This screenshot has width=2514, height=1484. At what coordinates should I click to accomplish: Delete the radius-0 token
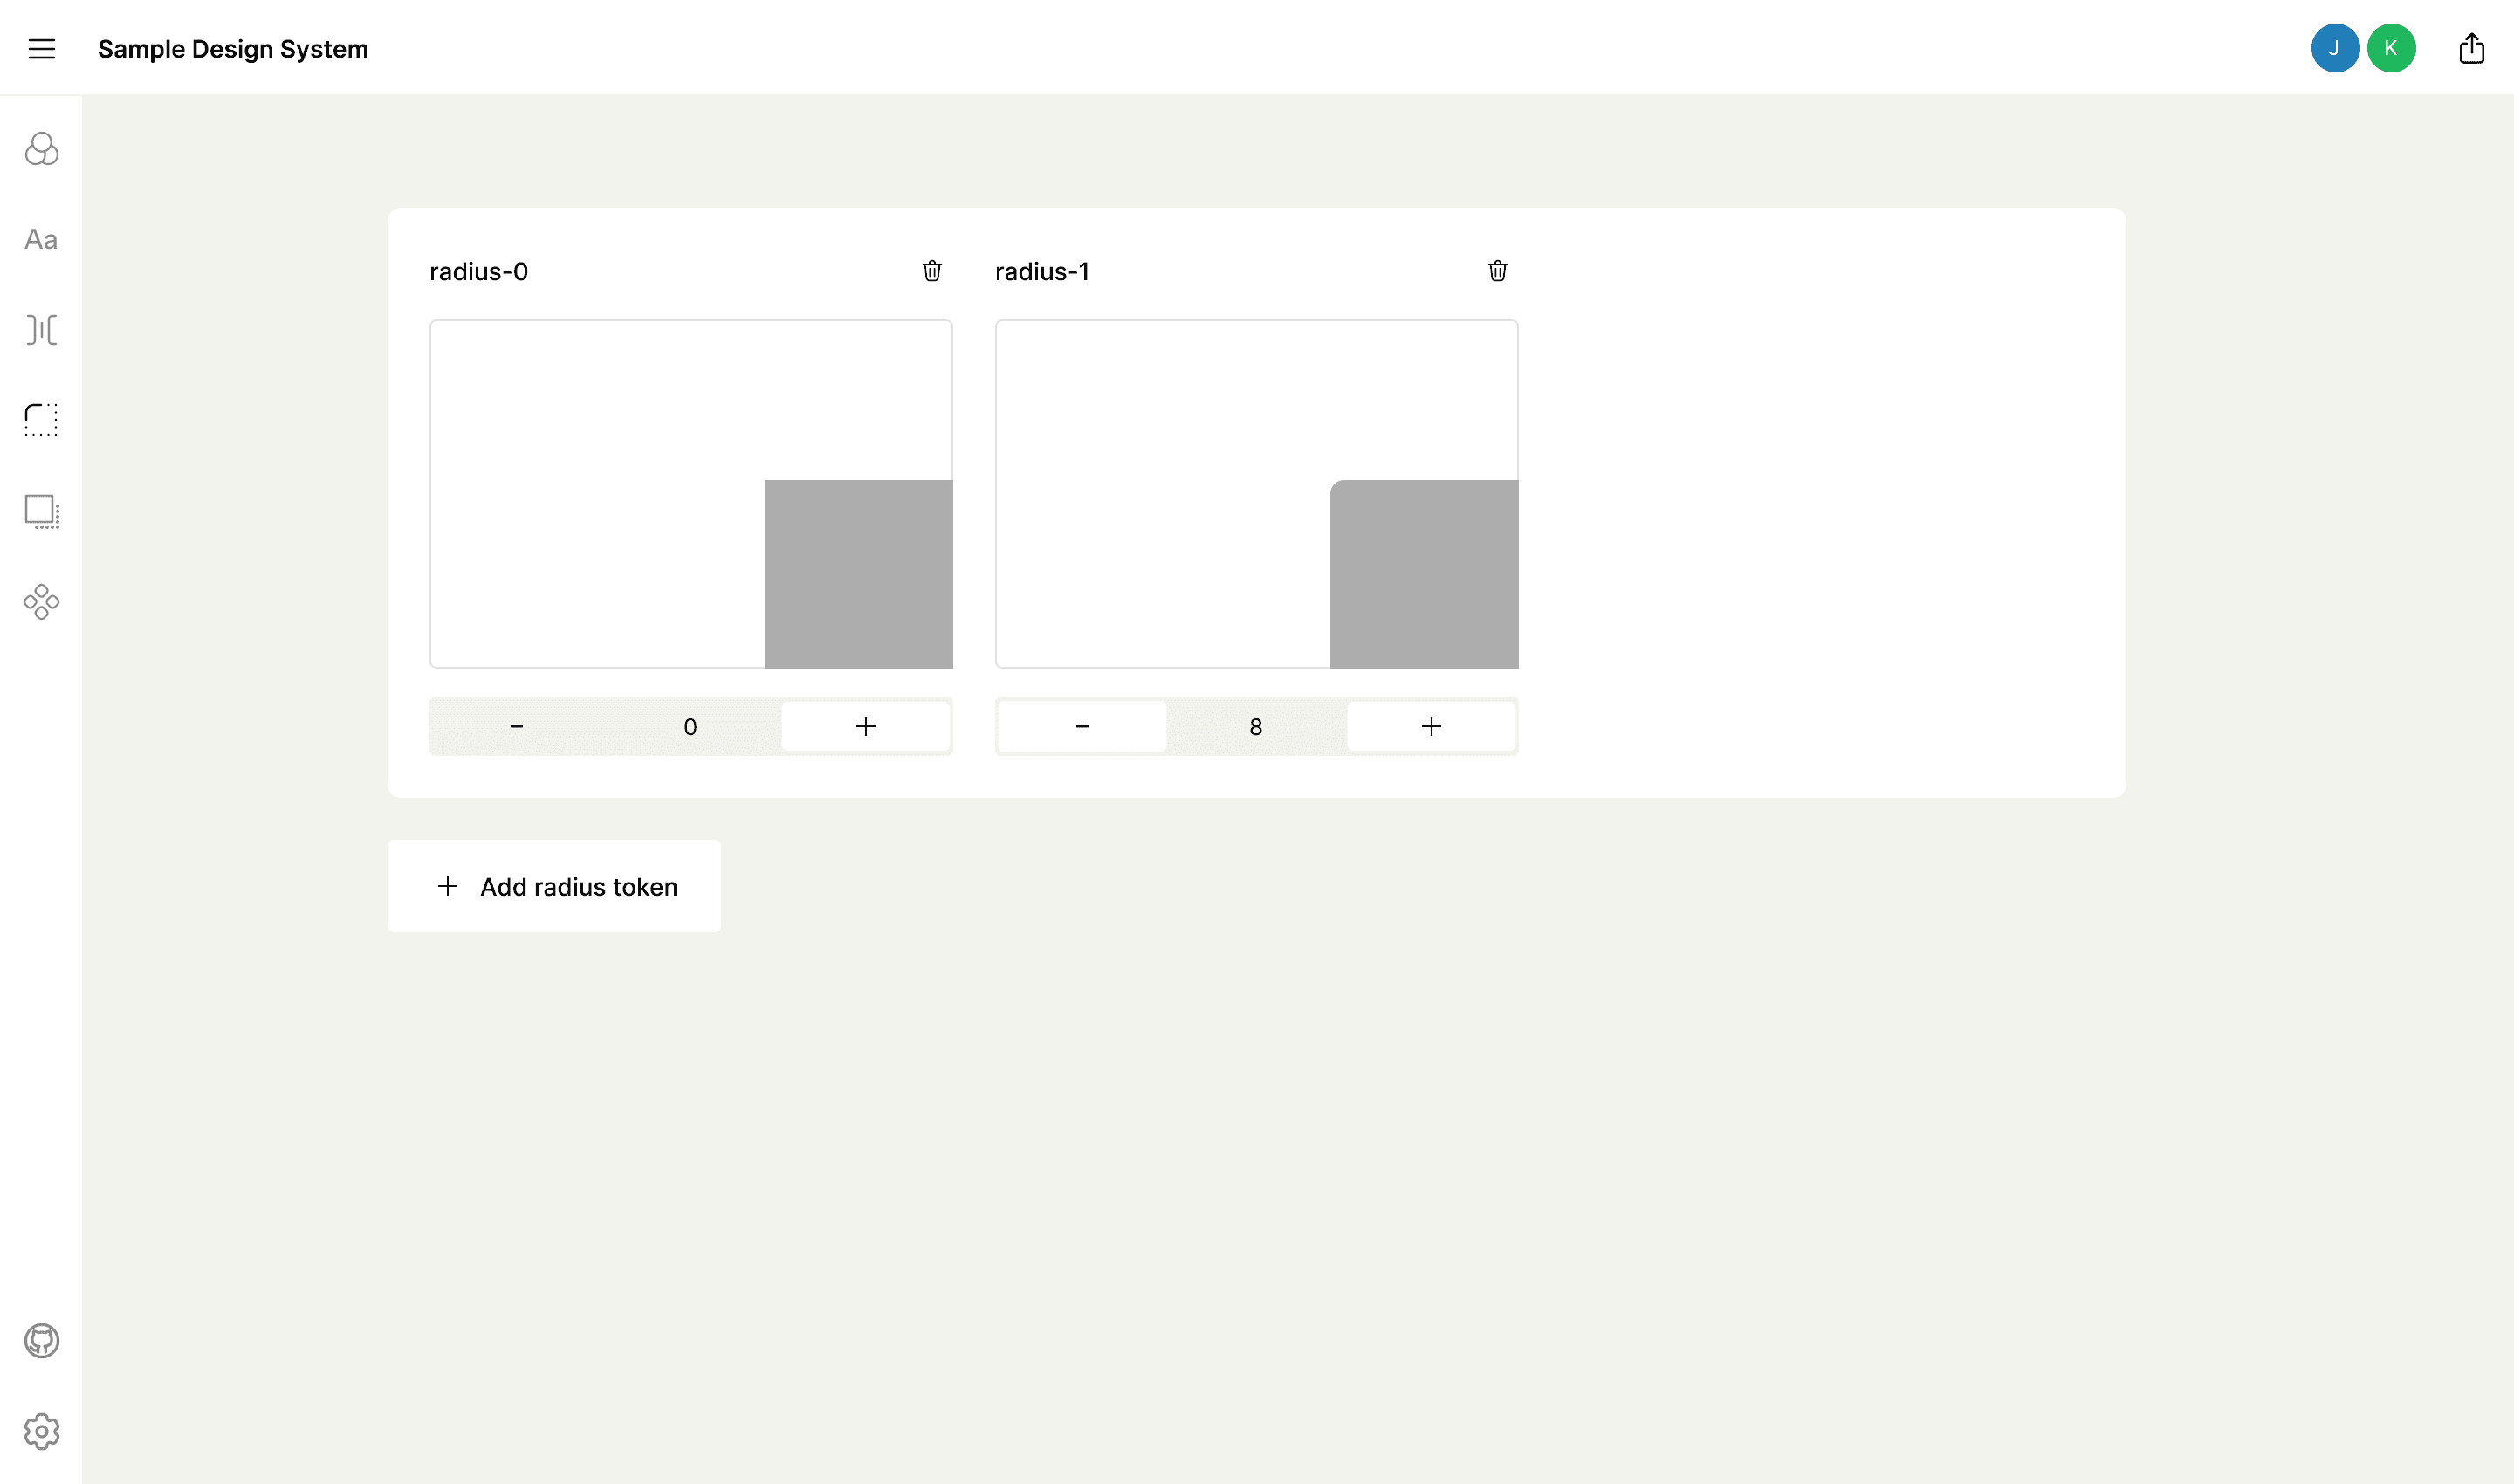pos(932,271)
